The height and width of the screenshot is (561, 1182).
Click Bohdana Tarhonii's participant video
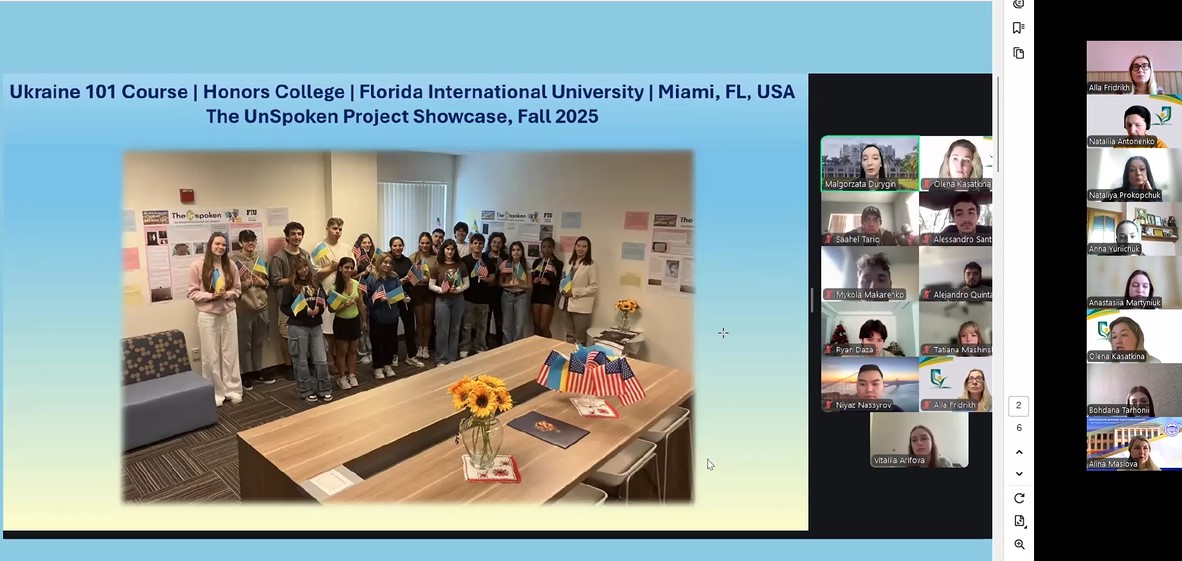1133,389
